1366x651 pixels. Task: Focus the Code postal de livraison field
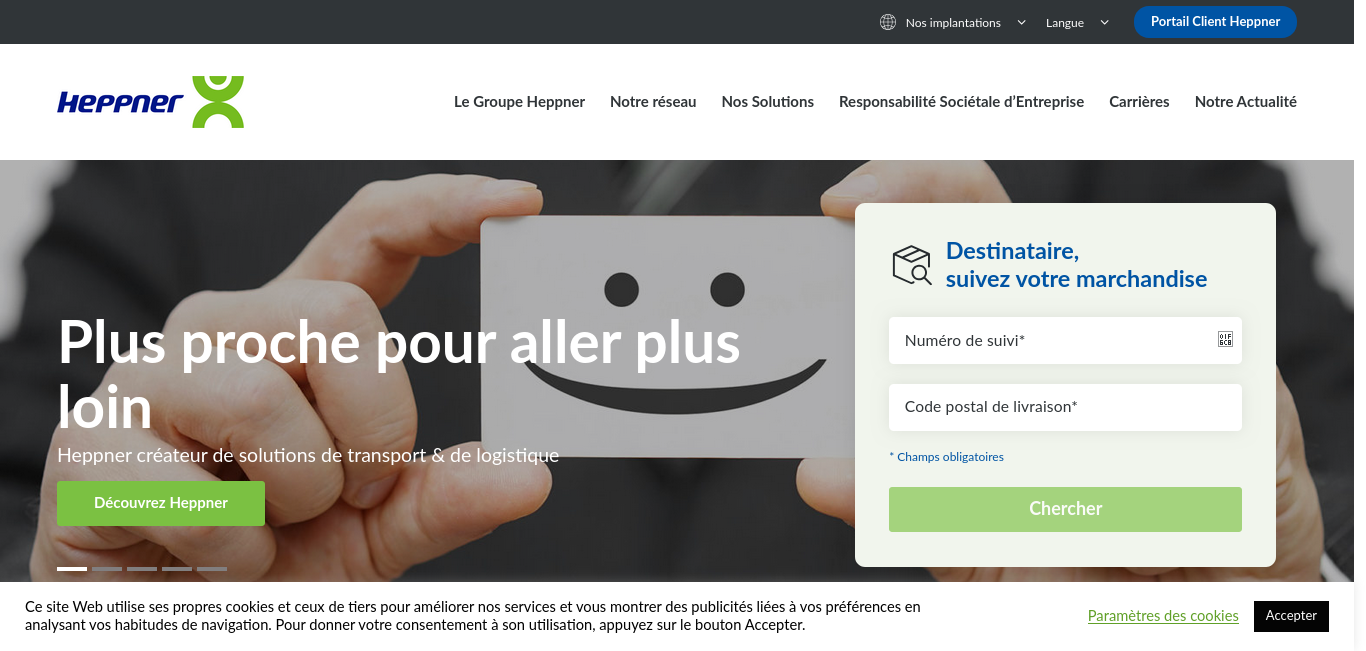click(1065, 407)
